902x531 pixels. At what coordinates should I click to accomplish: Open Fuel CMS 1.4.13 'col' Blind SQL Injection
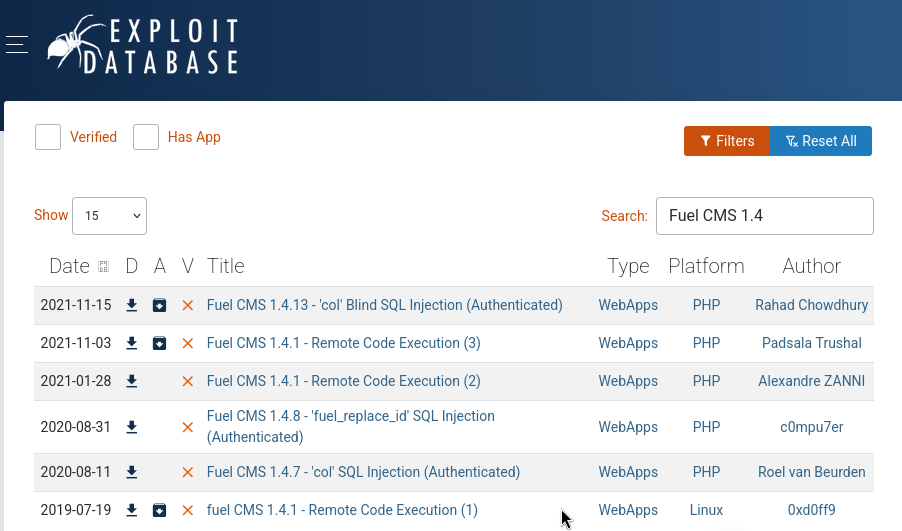coord(384,305)
